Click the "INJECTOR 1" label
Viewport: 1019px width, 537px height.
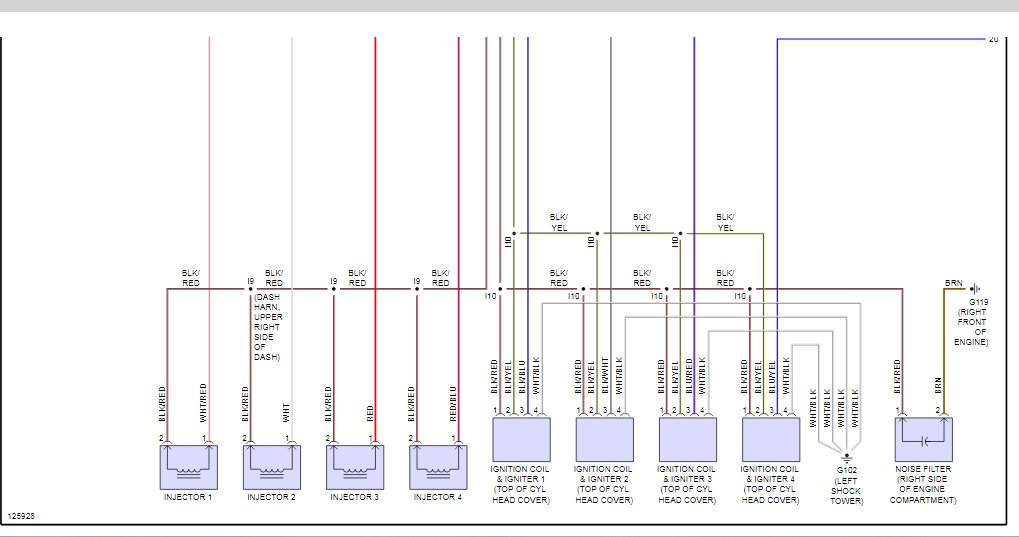point(188,497)
